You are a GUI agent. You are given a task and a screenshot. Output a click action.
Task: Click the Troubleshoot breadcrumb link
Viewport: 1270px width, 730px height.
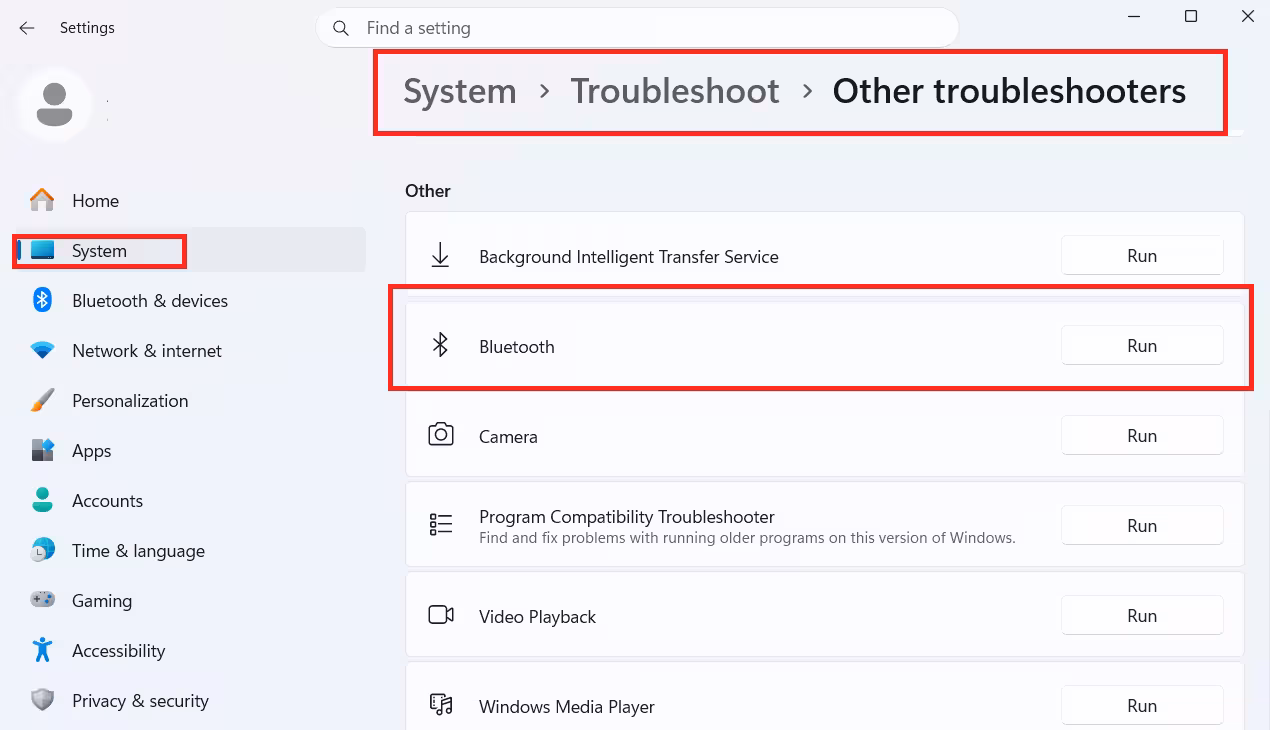[675, 91]
